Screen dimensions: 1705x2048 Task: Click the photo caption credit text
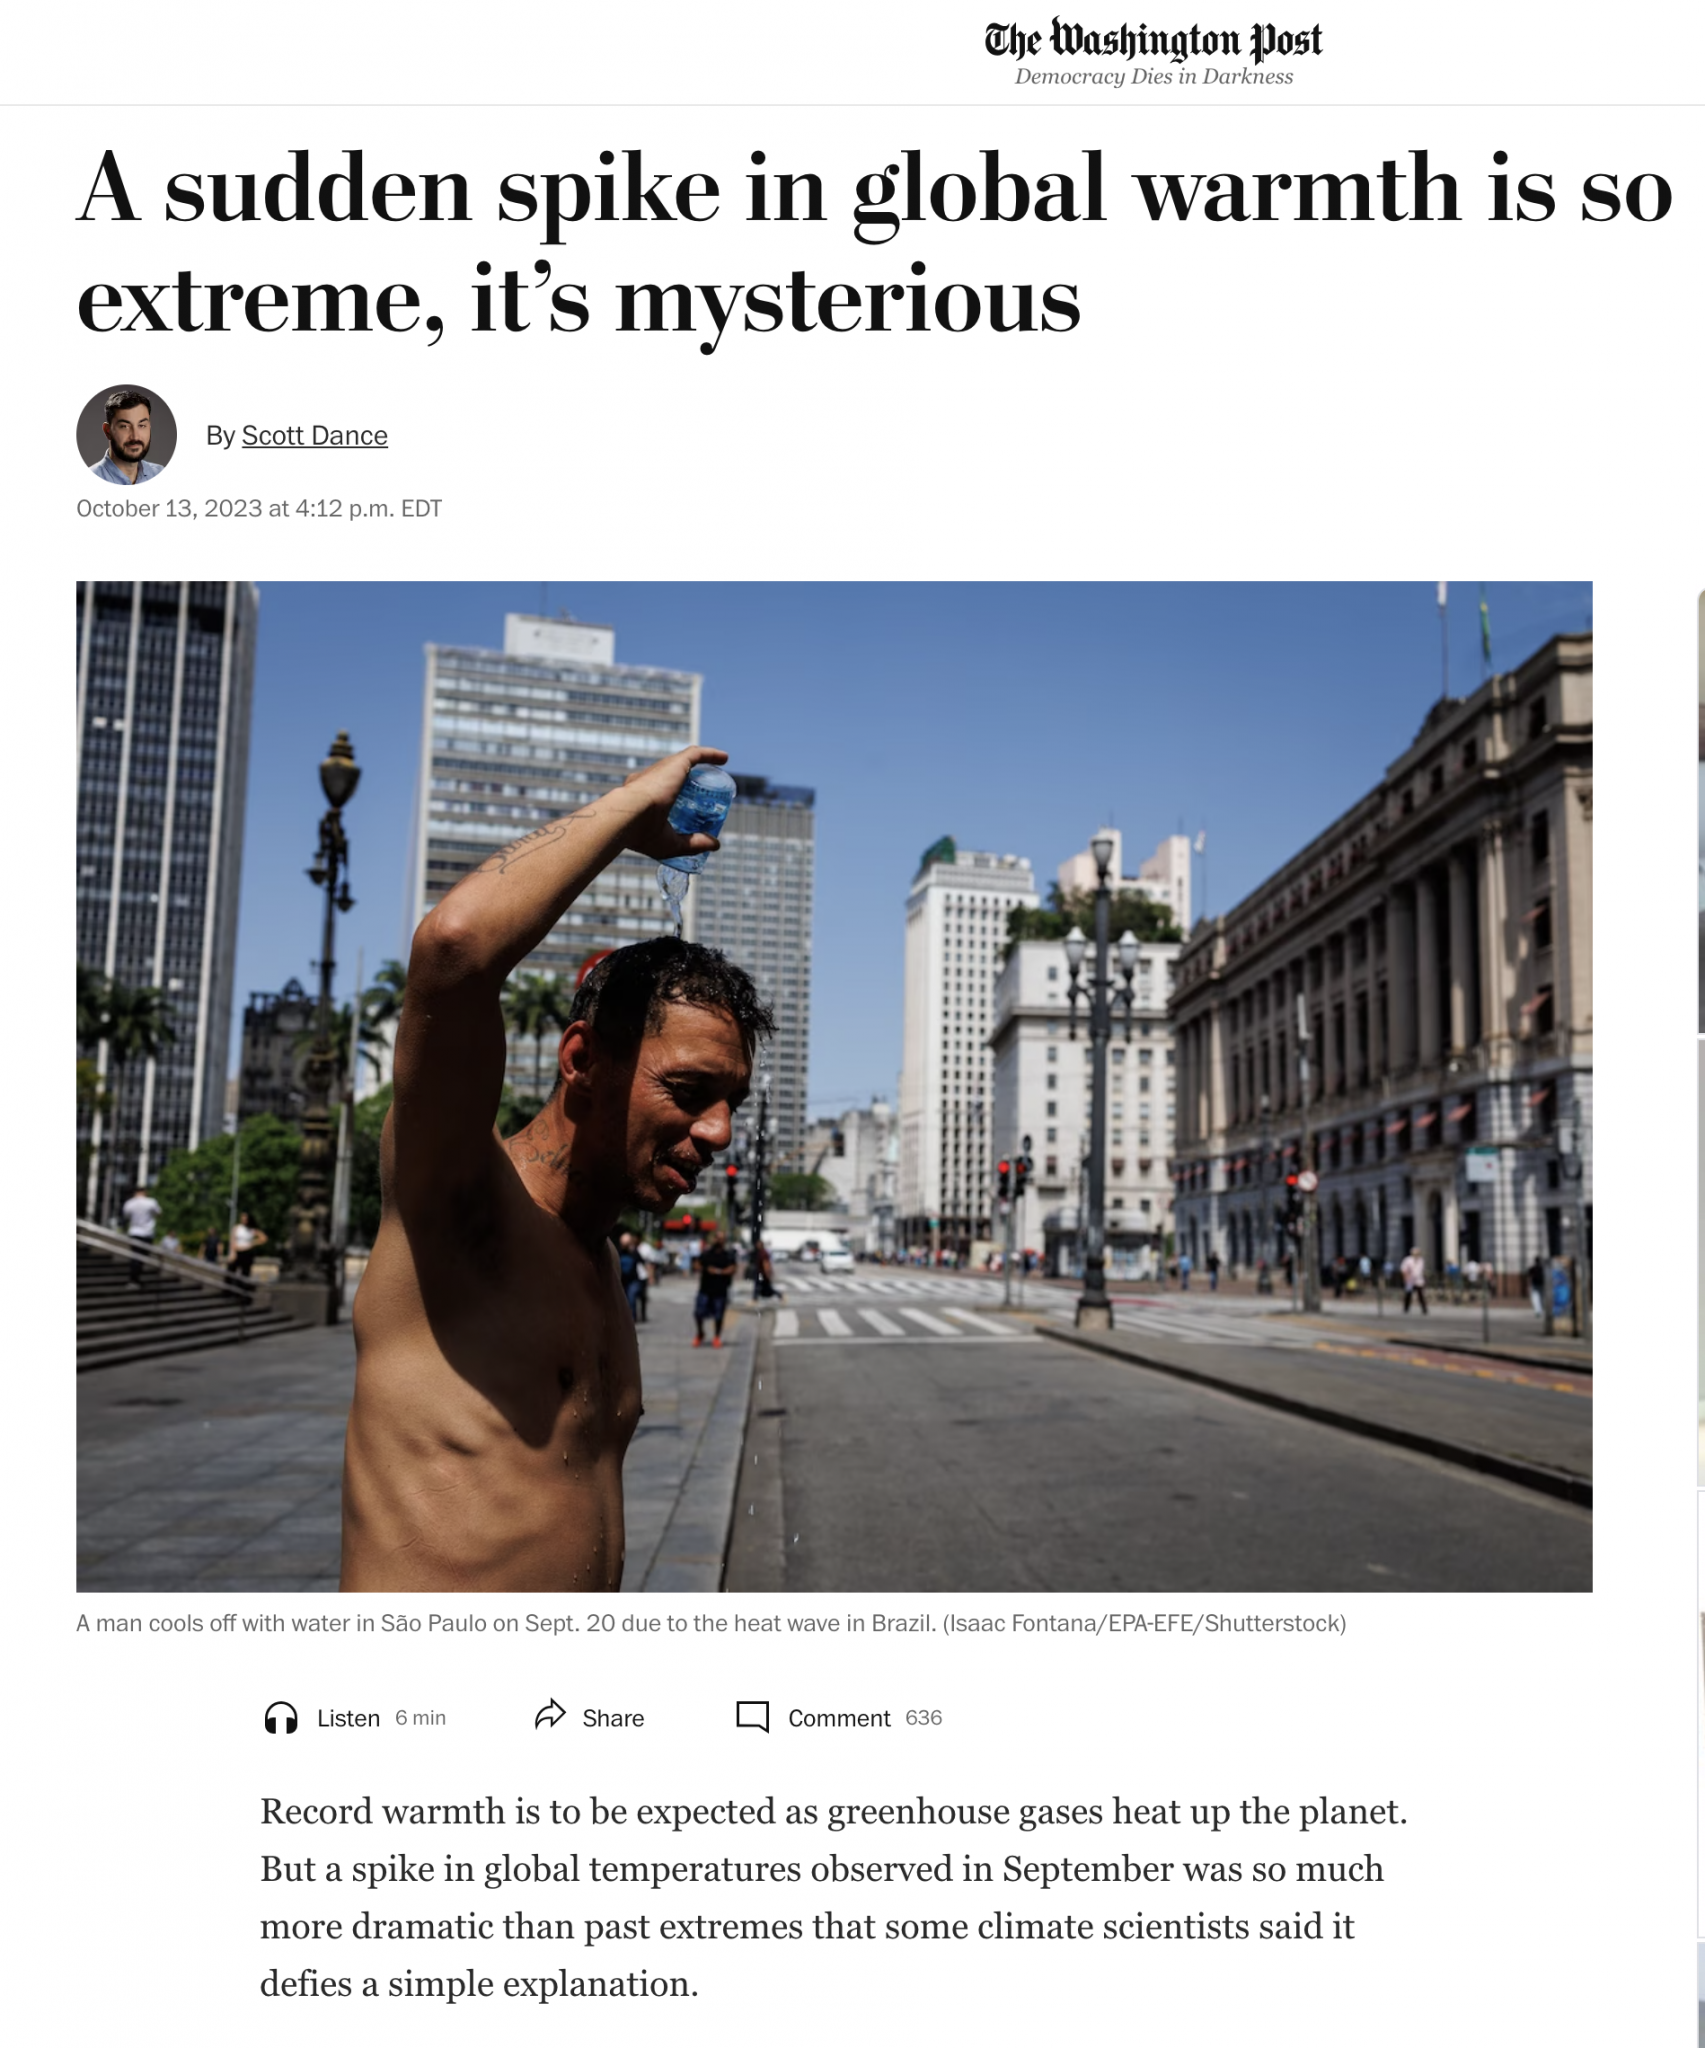1144,1624
